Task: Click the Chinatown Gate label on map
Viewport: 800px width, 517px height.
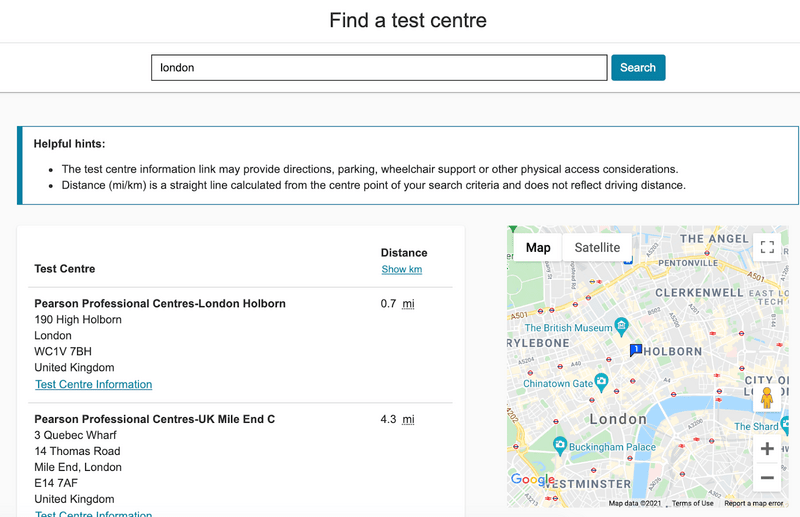Action: [558, 383]
